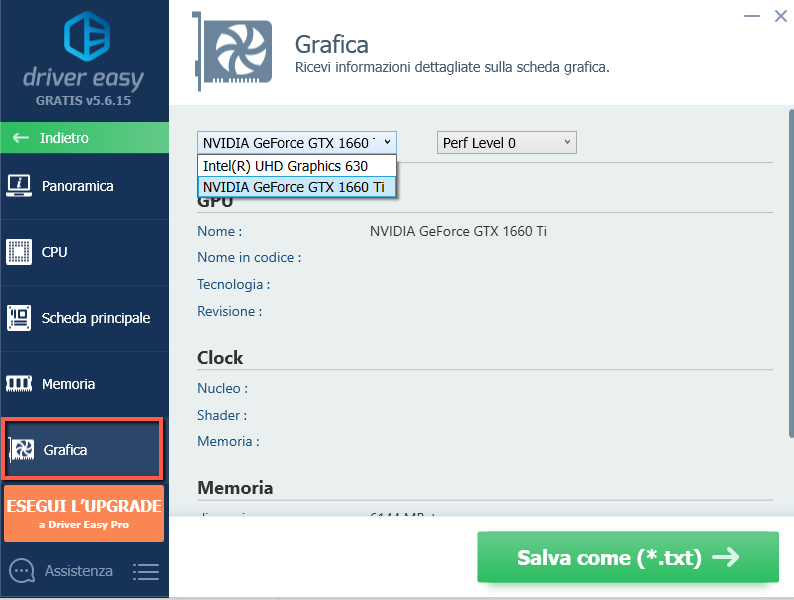
Task: Click the Nucleo clock label
Action: pyautogui.click(x=222, y=388)
